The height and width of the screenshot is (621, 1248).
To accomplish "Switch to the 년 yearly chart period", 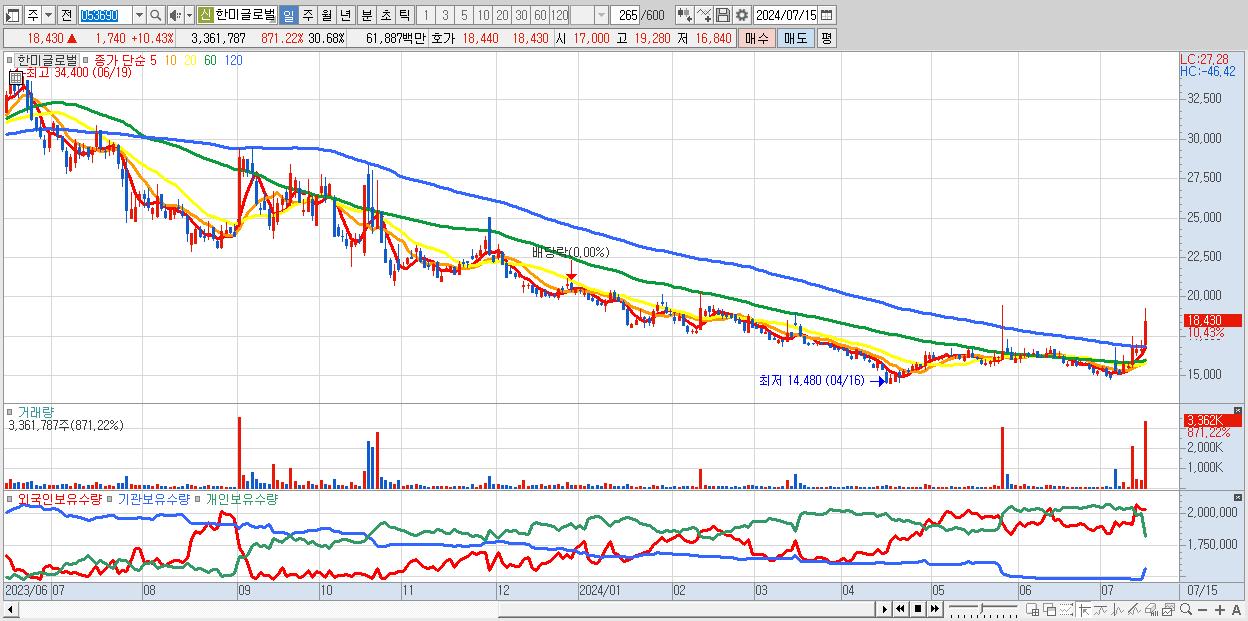I will tap(345, 15).
